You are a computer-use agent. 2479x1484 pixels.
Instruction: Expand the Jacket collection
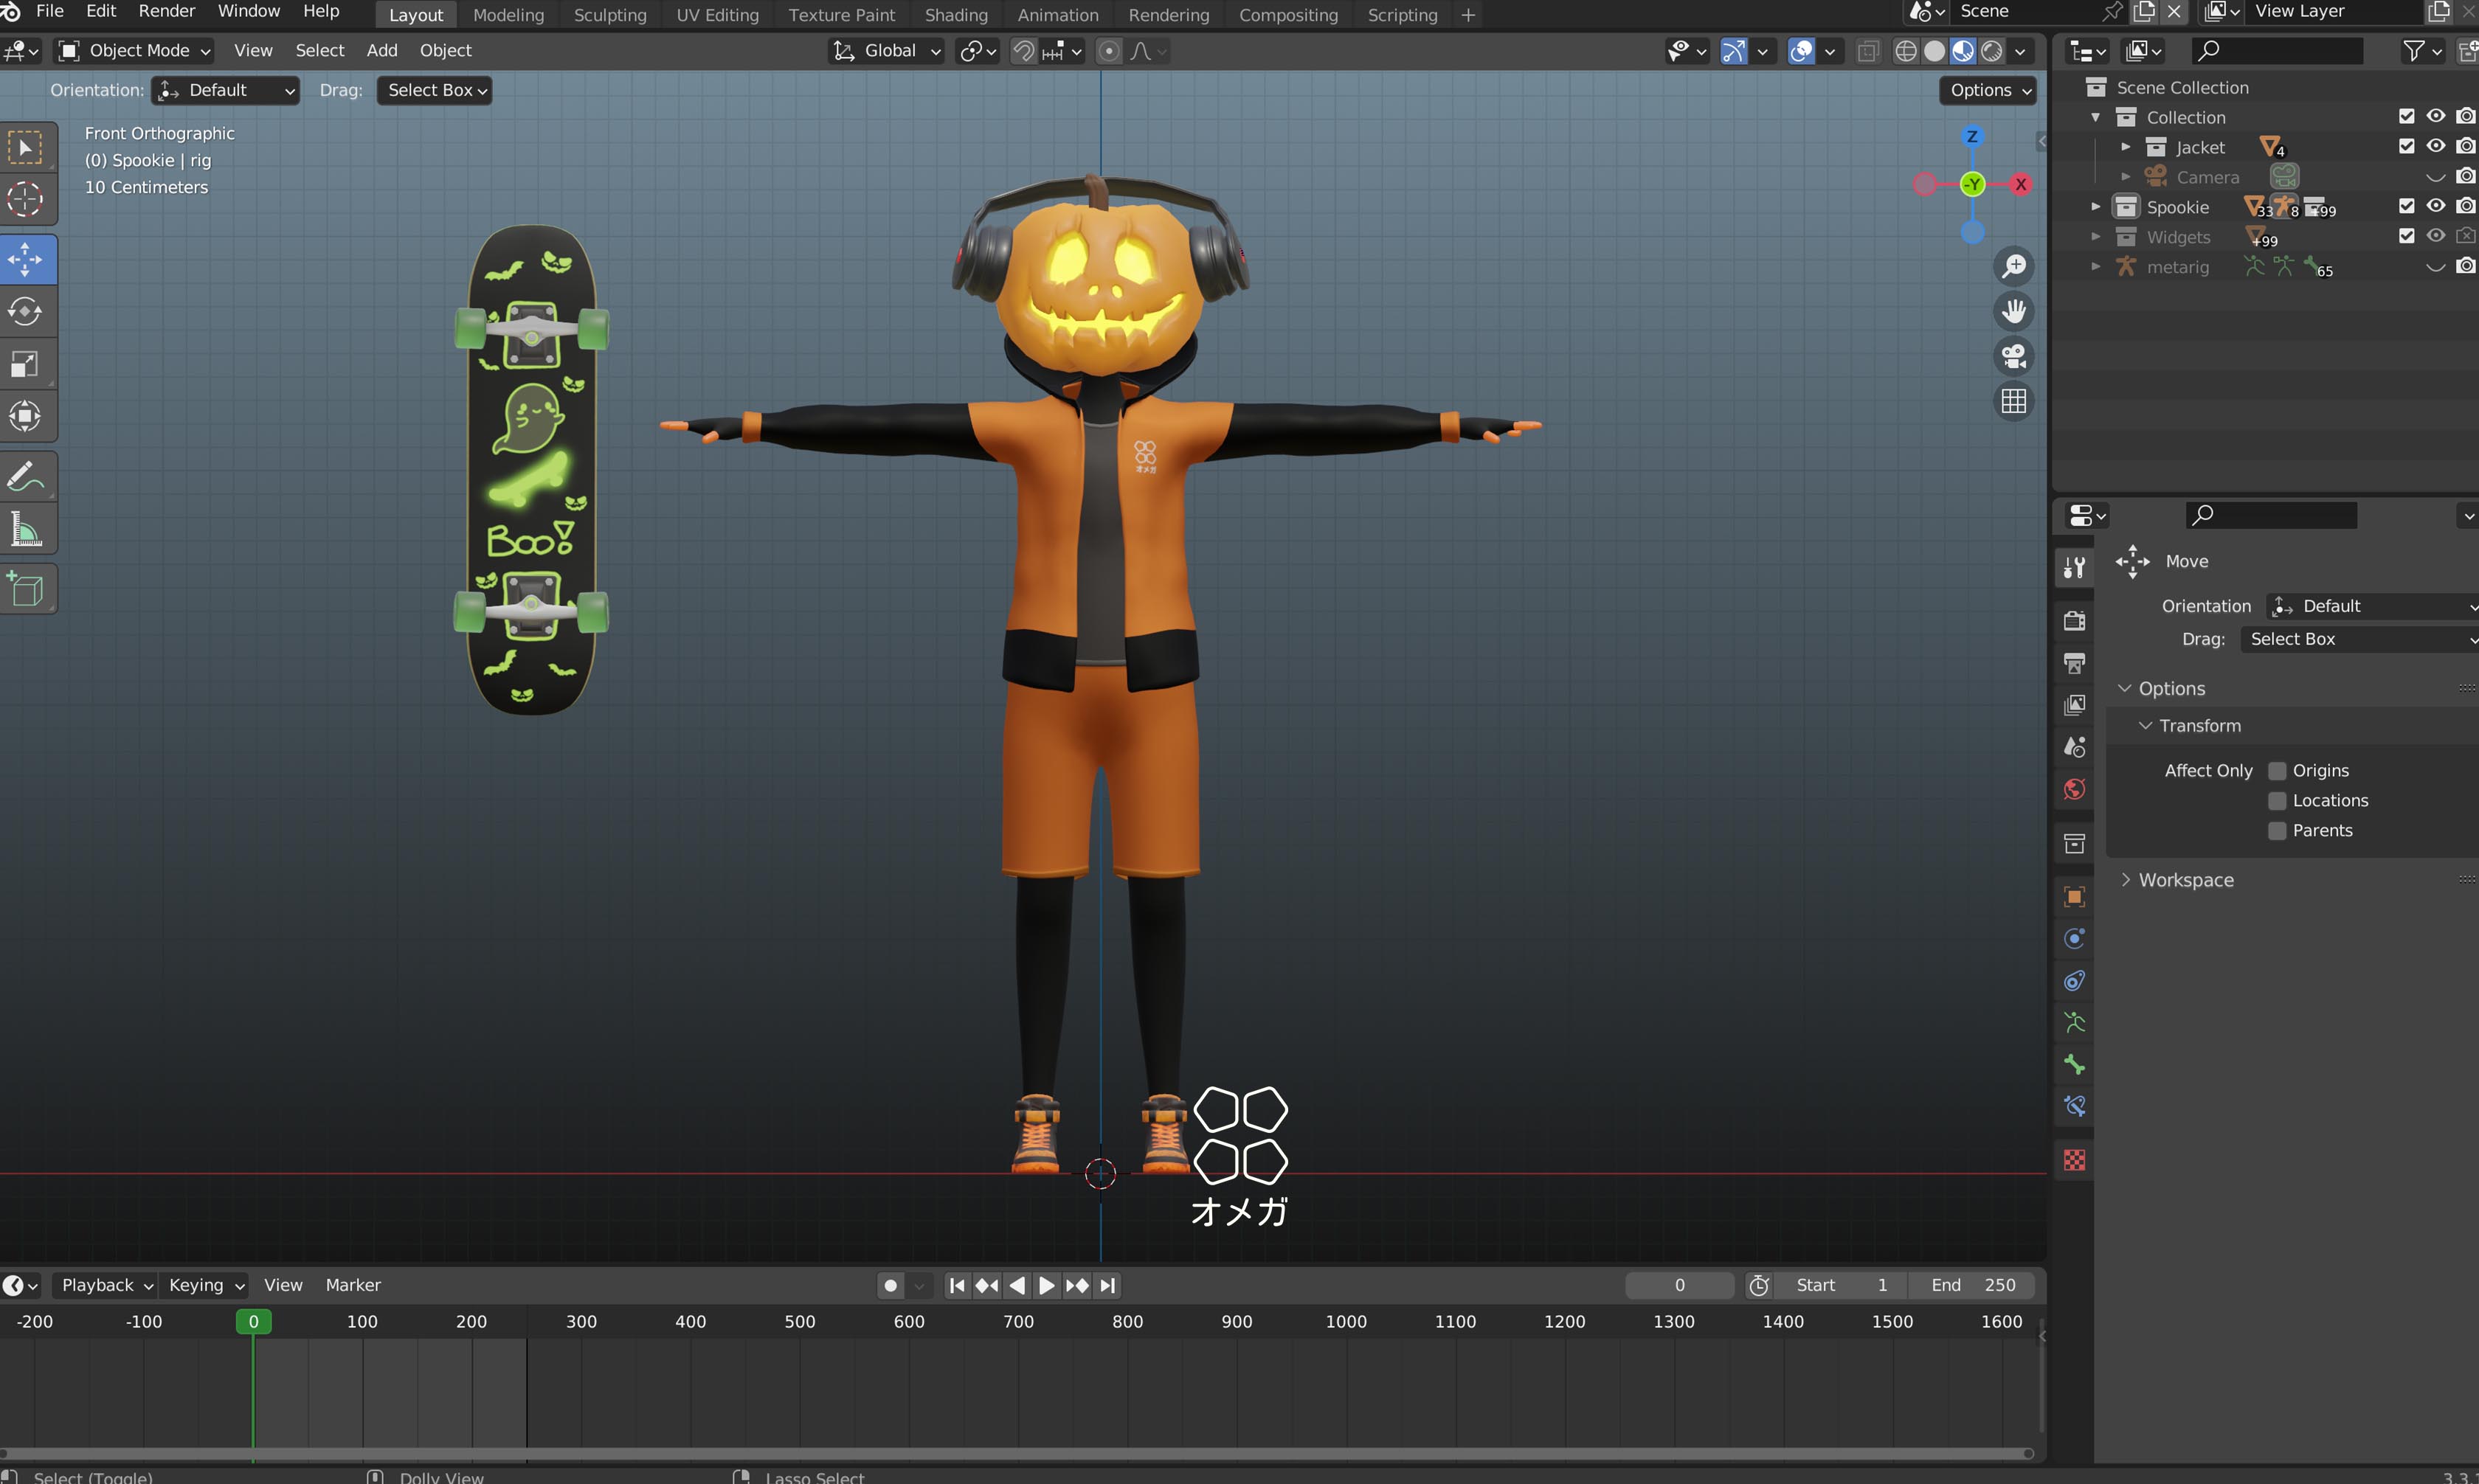(x=2126, y=147)
